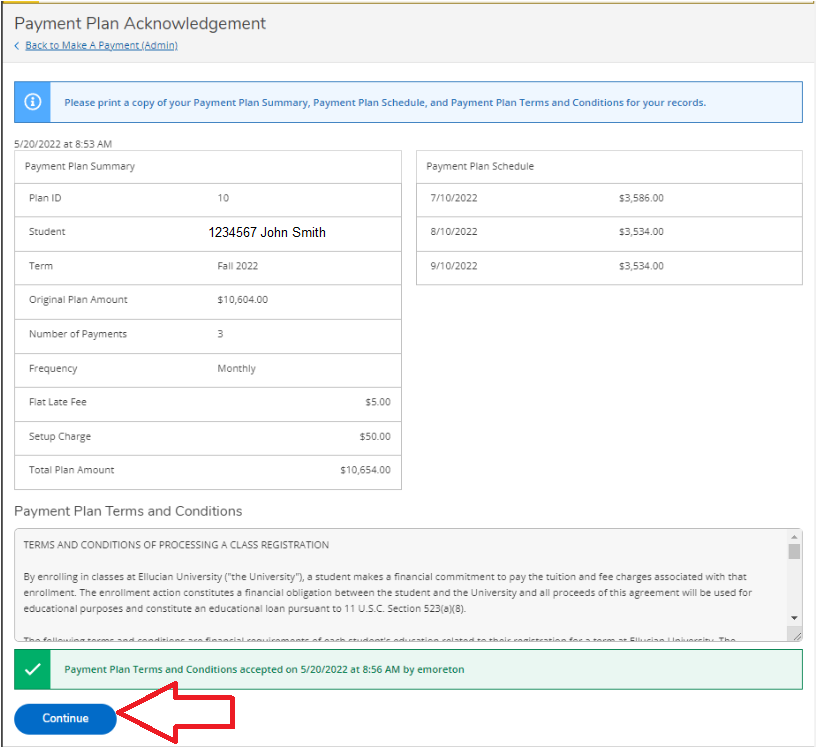Click the terms accepted confirmation message
This screenshot has height=747, width=816.
pos(264,669)
